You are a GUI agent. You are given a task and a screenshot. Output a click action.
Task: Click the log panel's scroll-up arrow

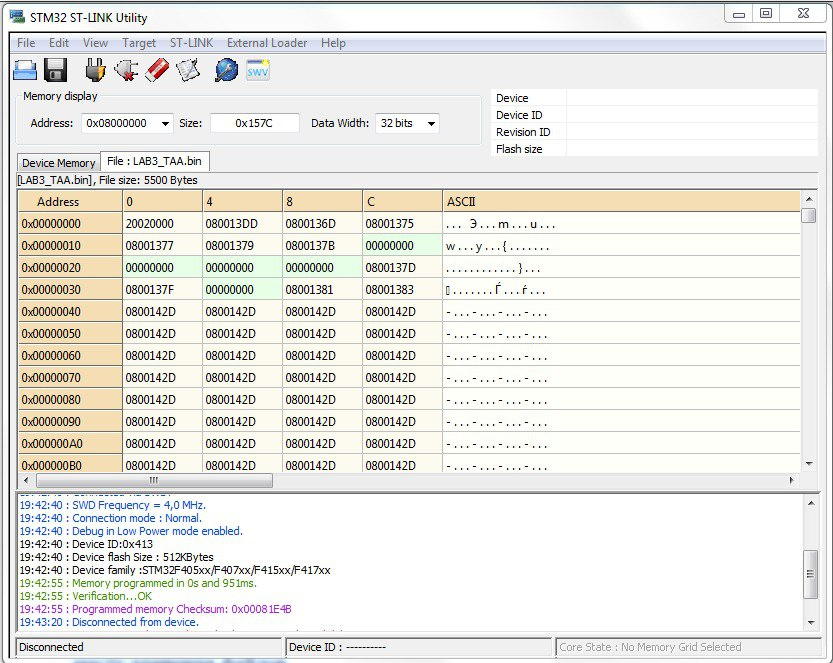click(x=811, y=503)
